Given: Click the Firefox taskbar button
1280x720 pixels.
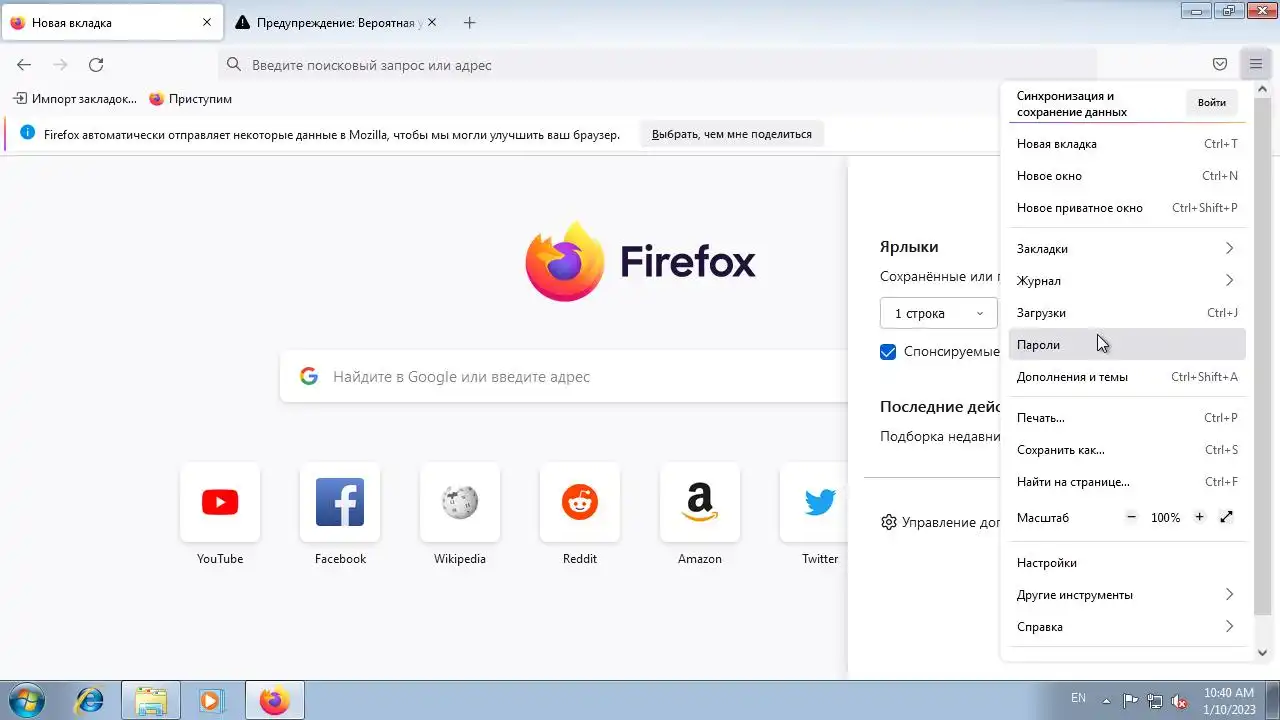Looking at the screenshot, I should point(274,700).
